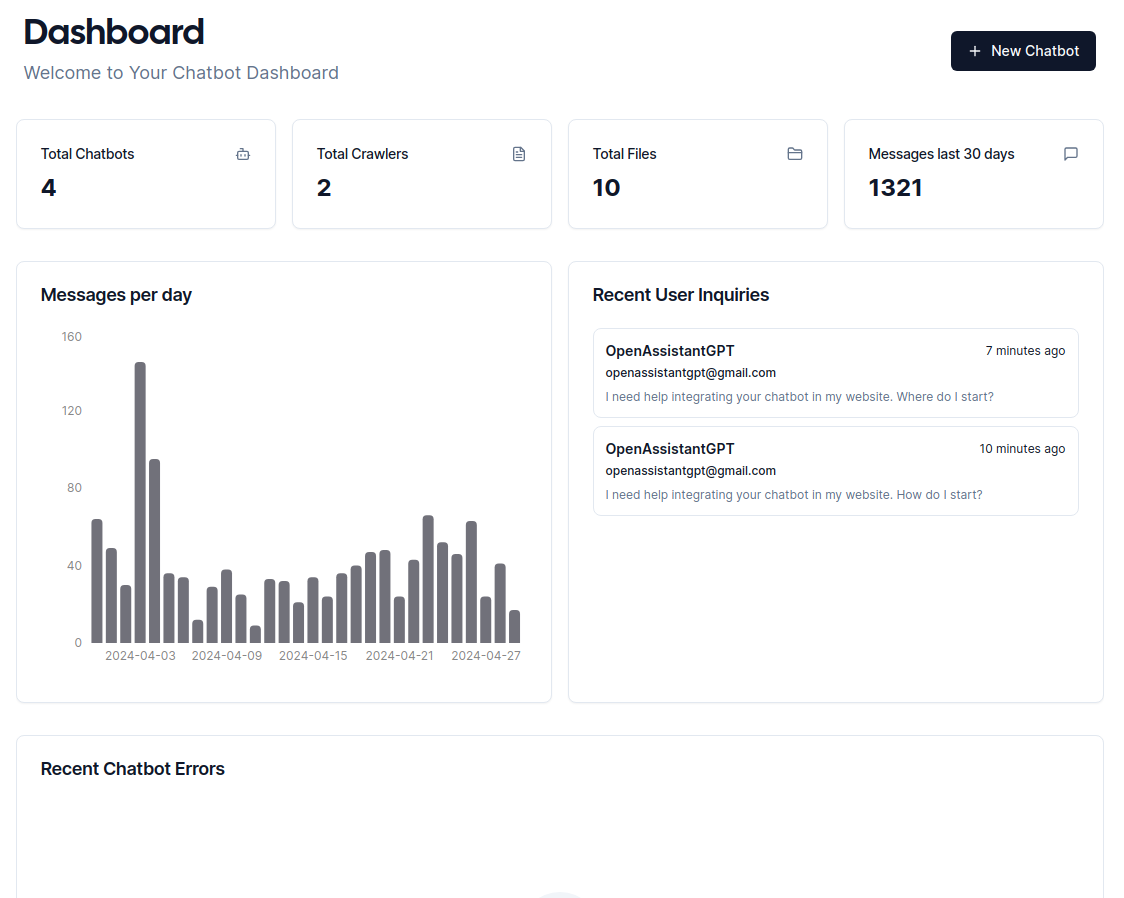Viewport: 1124px width, 898px height.
Task: Click the Total Files count of 10
Action: click(x=606, y=188)
